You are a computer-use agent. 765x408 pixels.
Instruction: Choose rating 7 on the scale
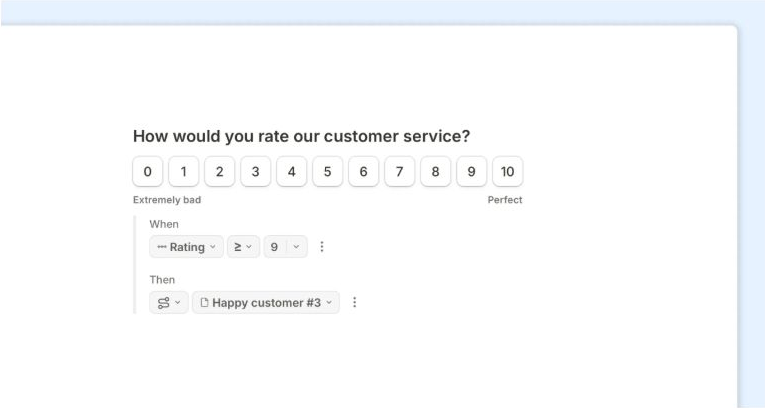pyautogui.click(x=400, y=171)
